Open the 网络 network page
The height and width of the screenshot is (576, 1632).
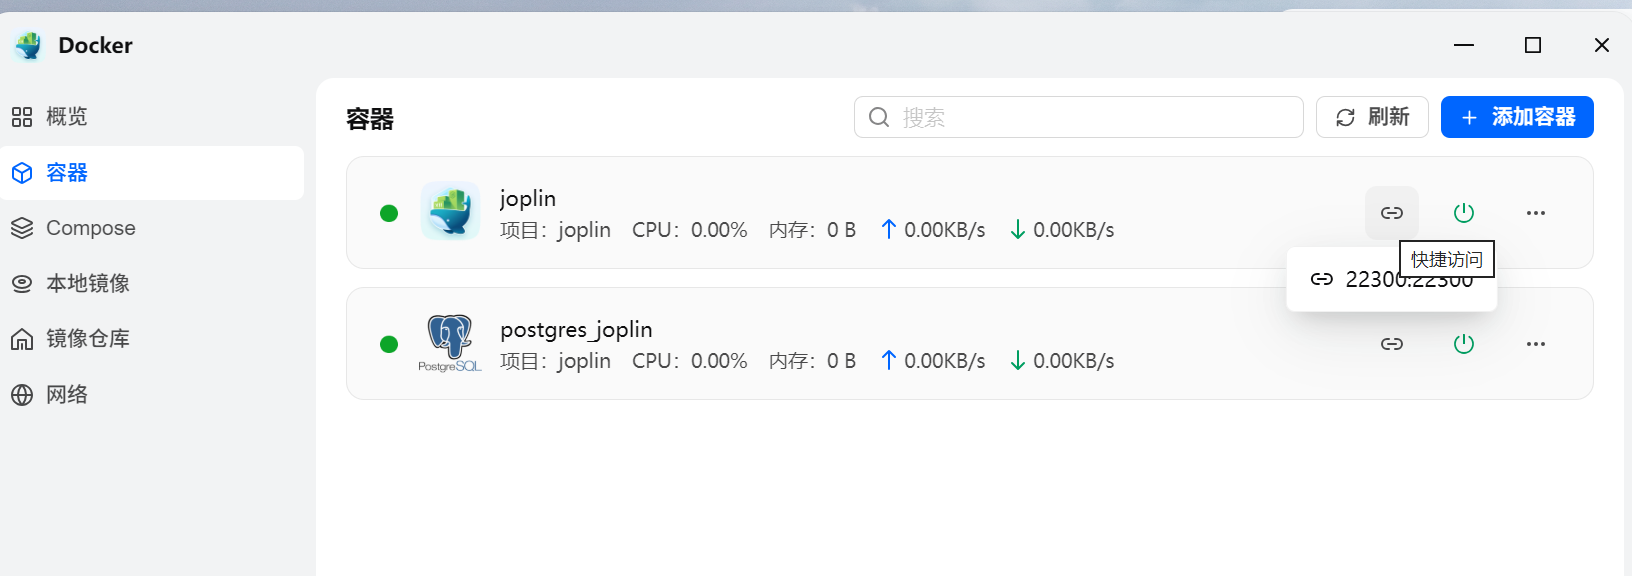click(x=66, y=395)
